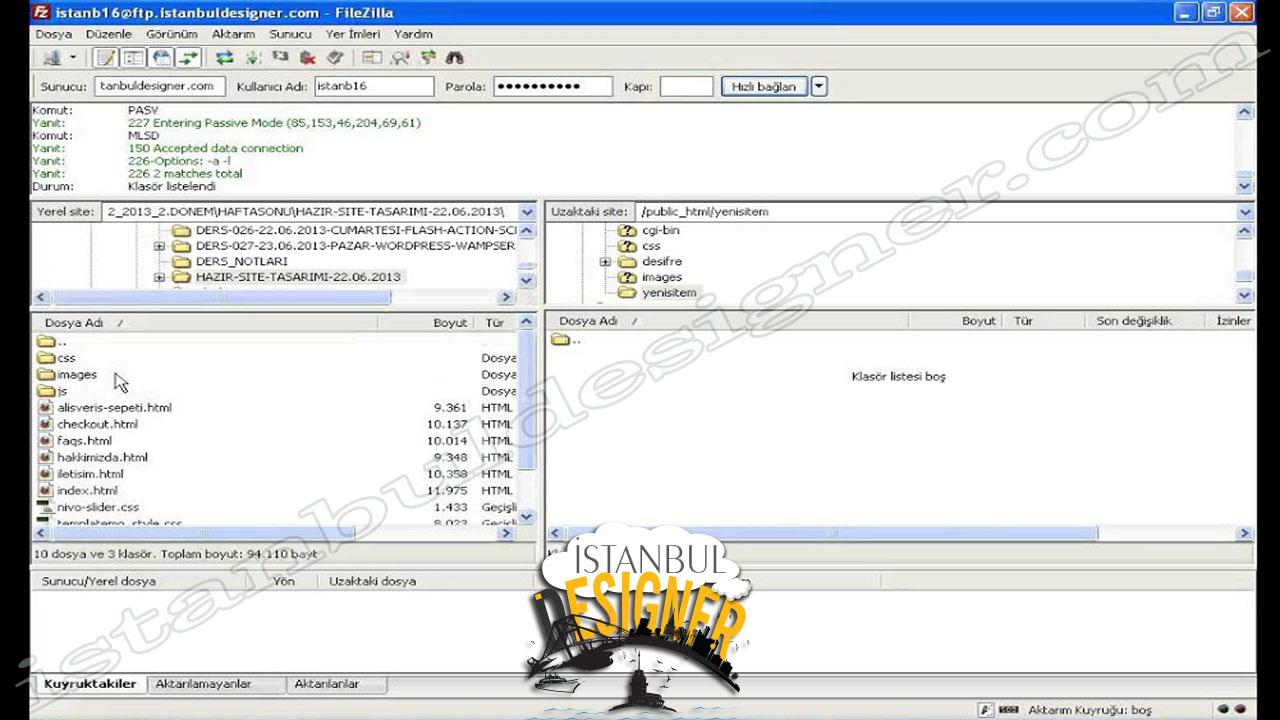
Task: Open the Düzenle menu
Action: [108, 34]
